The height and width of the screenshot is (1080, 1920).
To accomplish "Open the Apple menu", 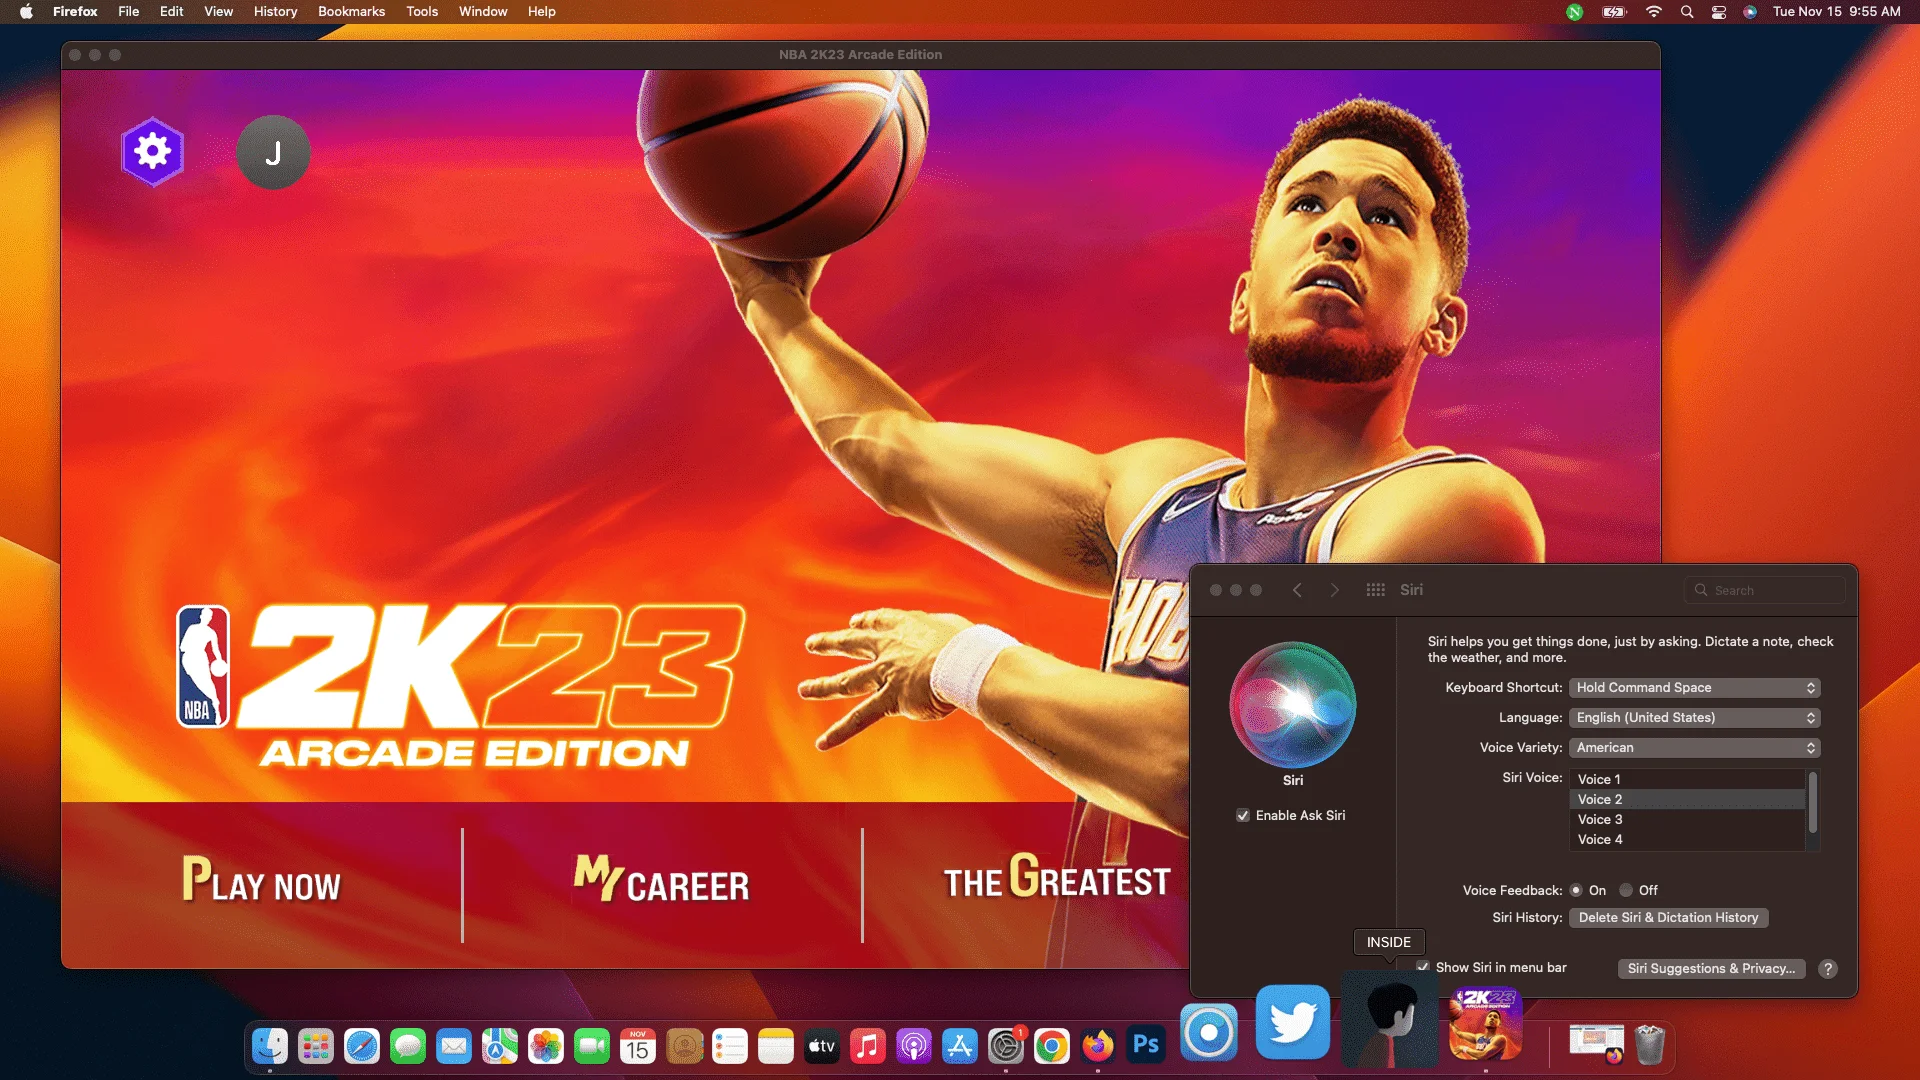I will coord(26,12).
